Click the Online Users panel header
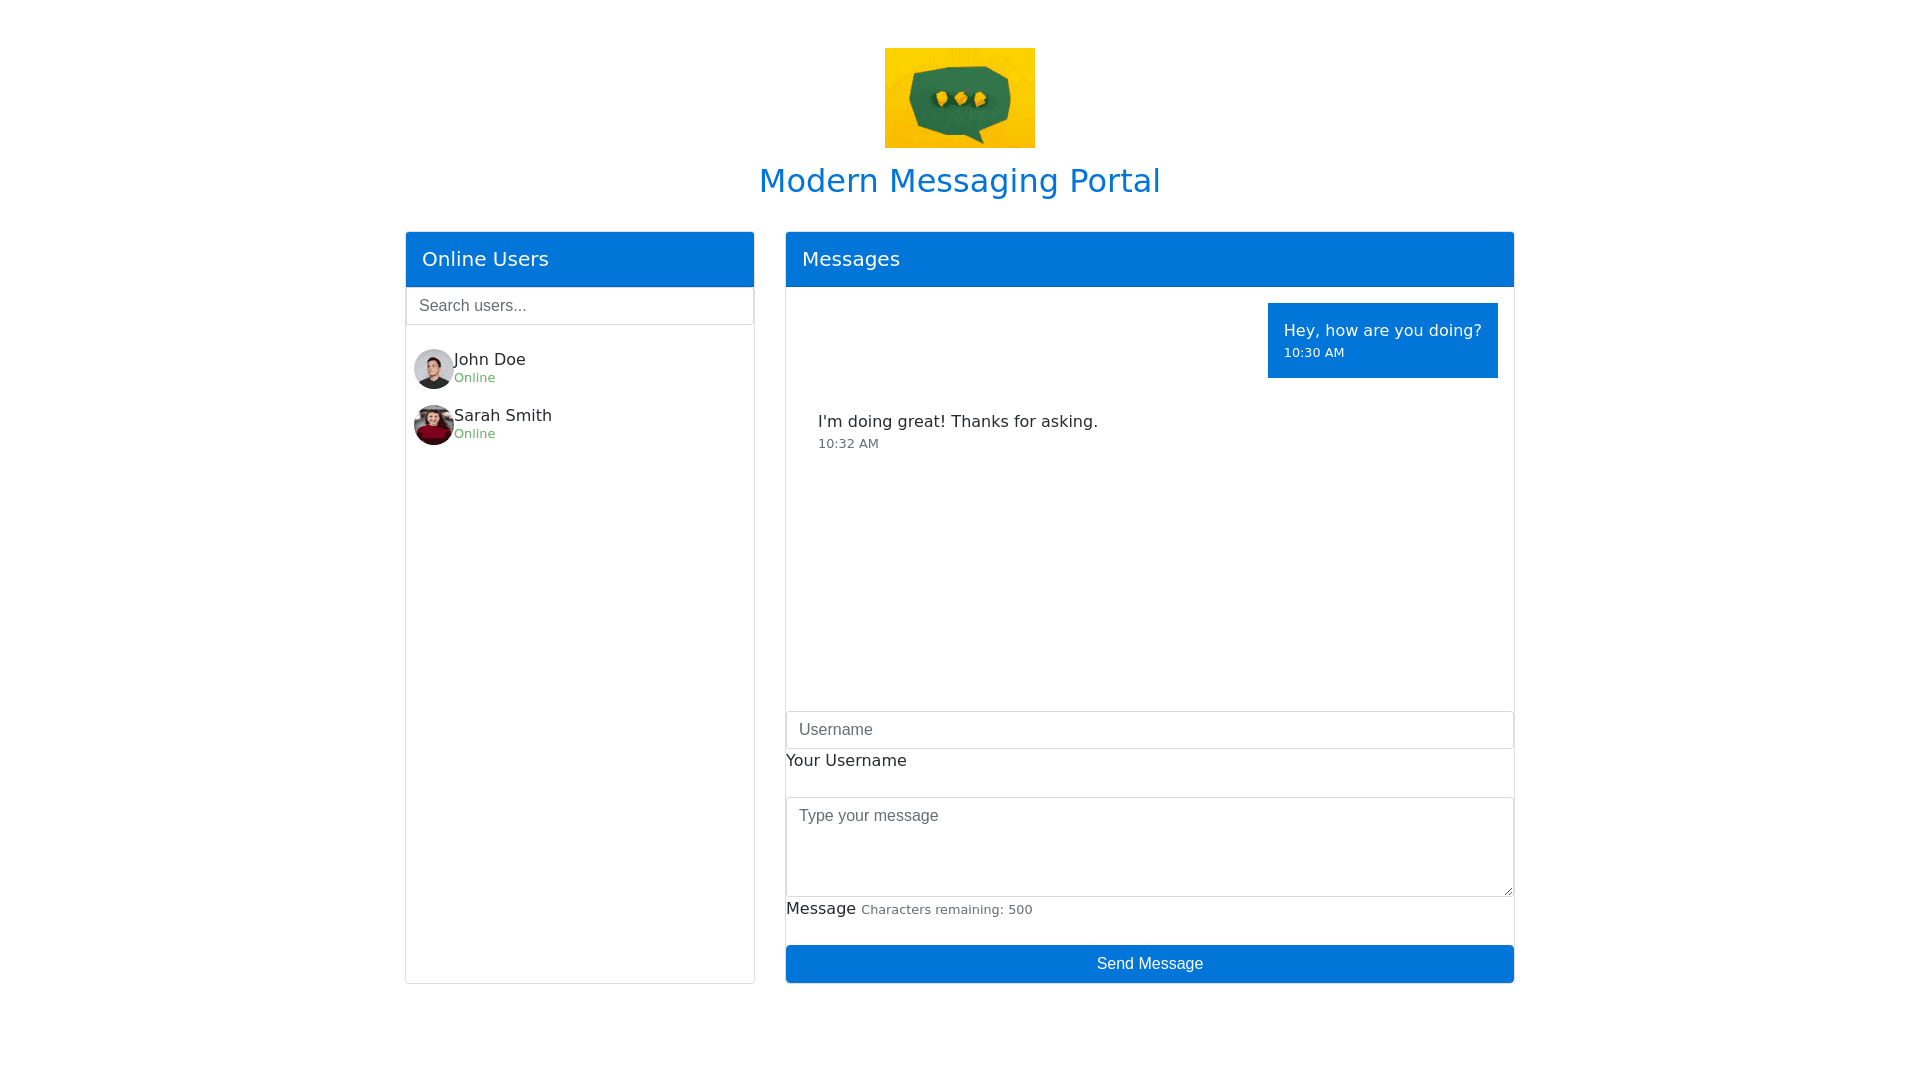Viewport: 1920px width, 1080px height. tap(579, 260)
